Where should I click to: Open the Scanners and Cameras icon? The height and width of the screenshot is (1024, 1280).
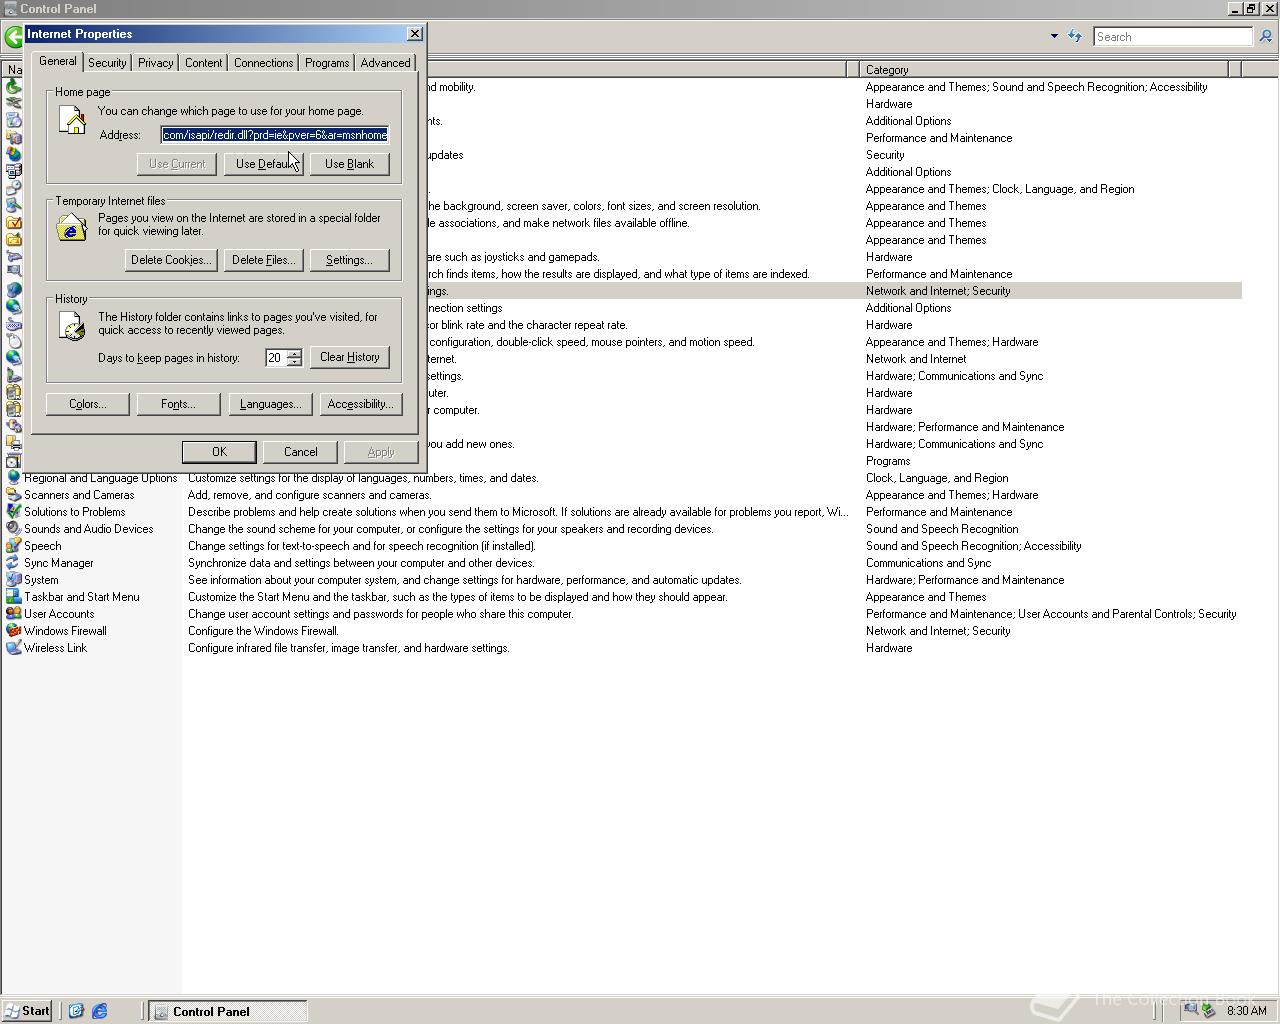pyautogui.click(x=13, y=495)
